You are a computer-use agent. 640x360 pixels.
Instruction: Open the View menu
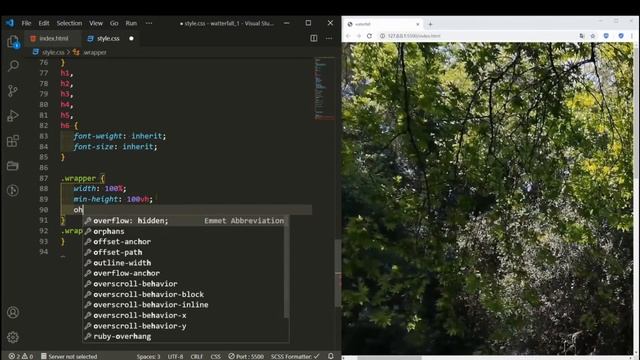coord(96,23)
